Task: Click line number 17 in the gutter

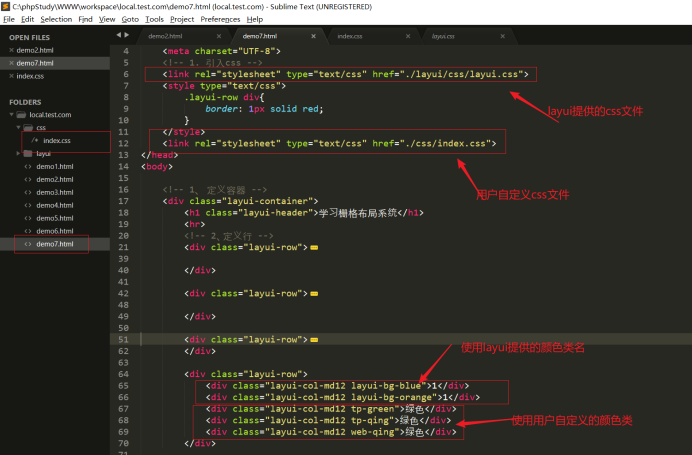Action: 123,200
